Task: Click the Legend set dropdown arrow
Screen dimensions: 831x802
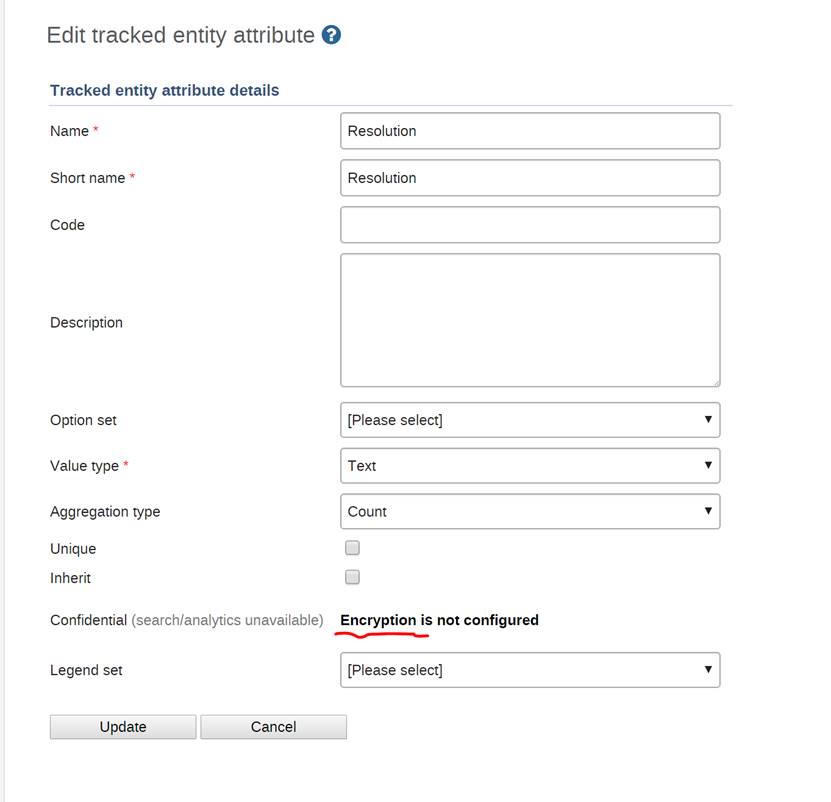Action: (x=708, y=670)
